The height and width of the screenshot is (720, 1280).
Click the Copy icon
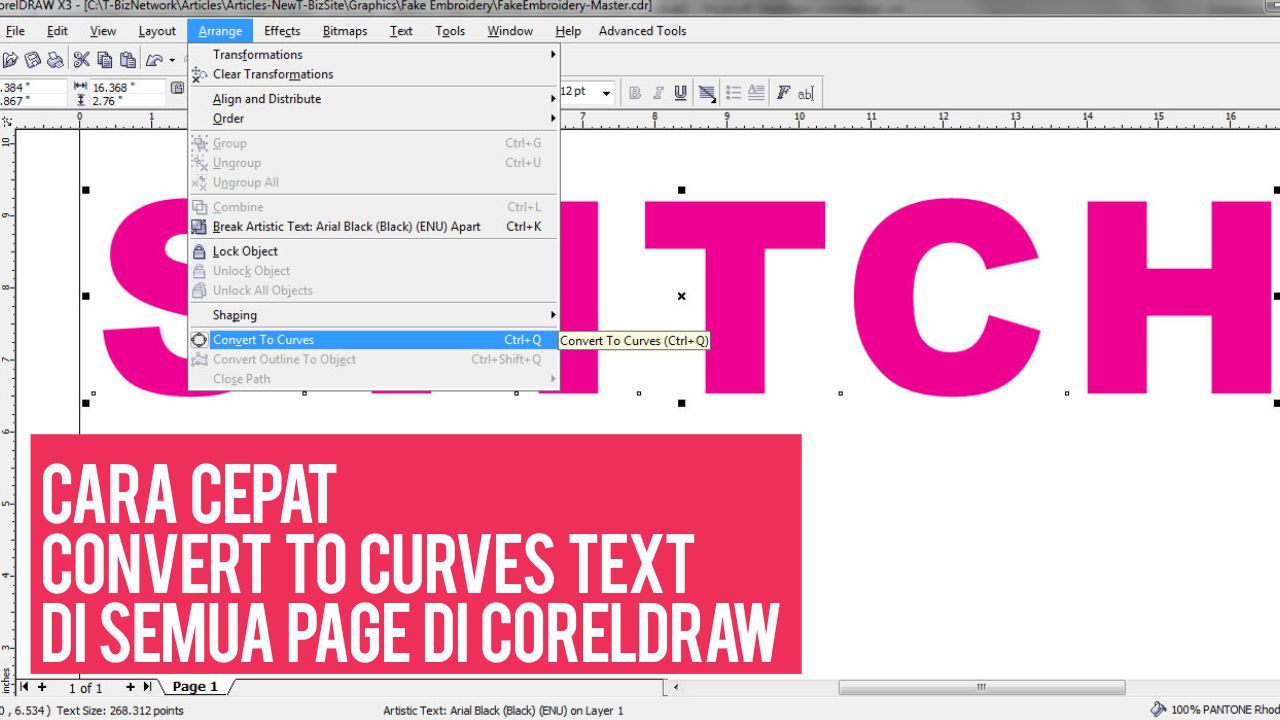(x=104, y=59)
